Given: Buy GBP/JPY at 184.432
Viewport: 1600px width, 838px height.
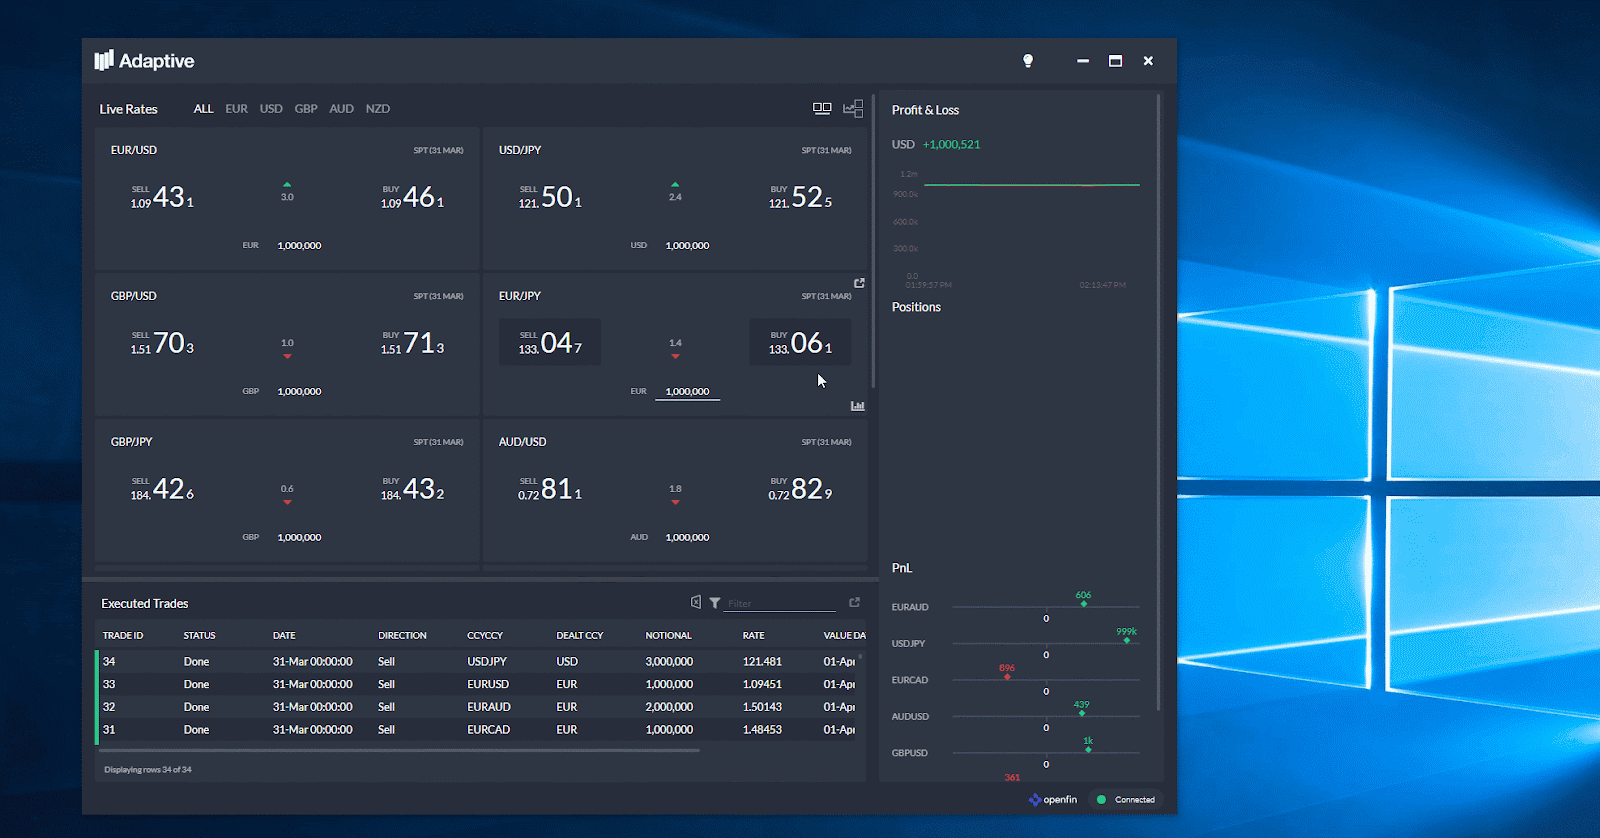Looking at the screenshot, I should (x=412, y=489).
